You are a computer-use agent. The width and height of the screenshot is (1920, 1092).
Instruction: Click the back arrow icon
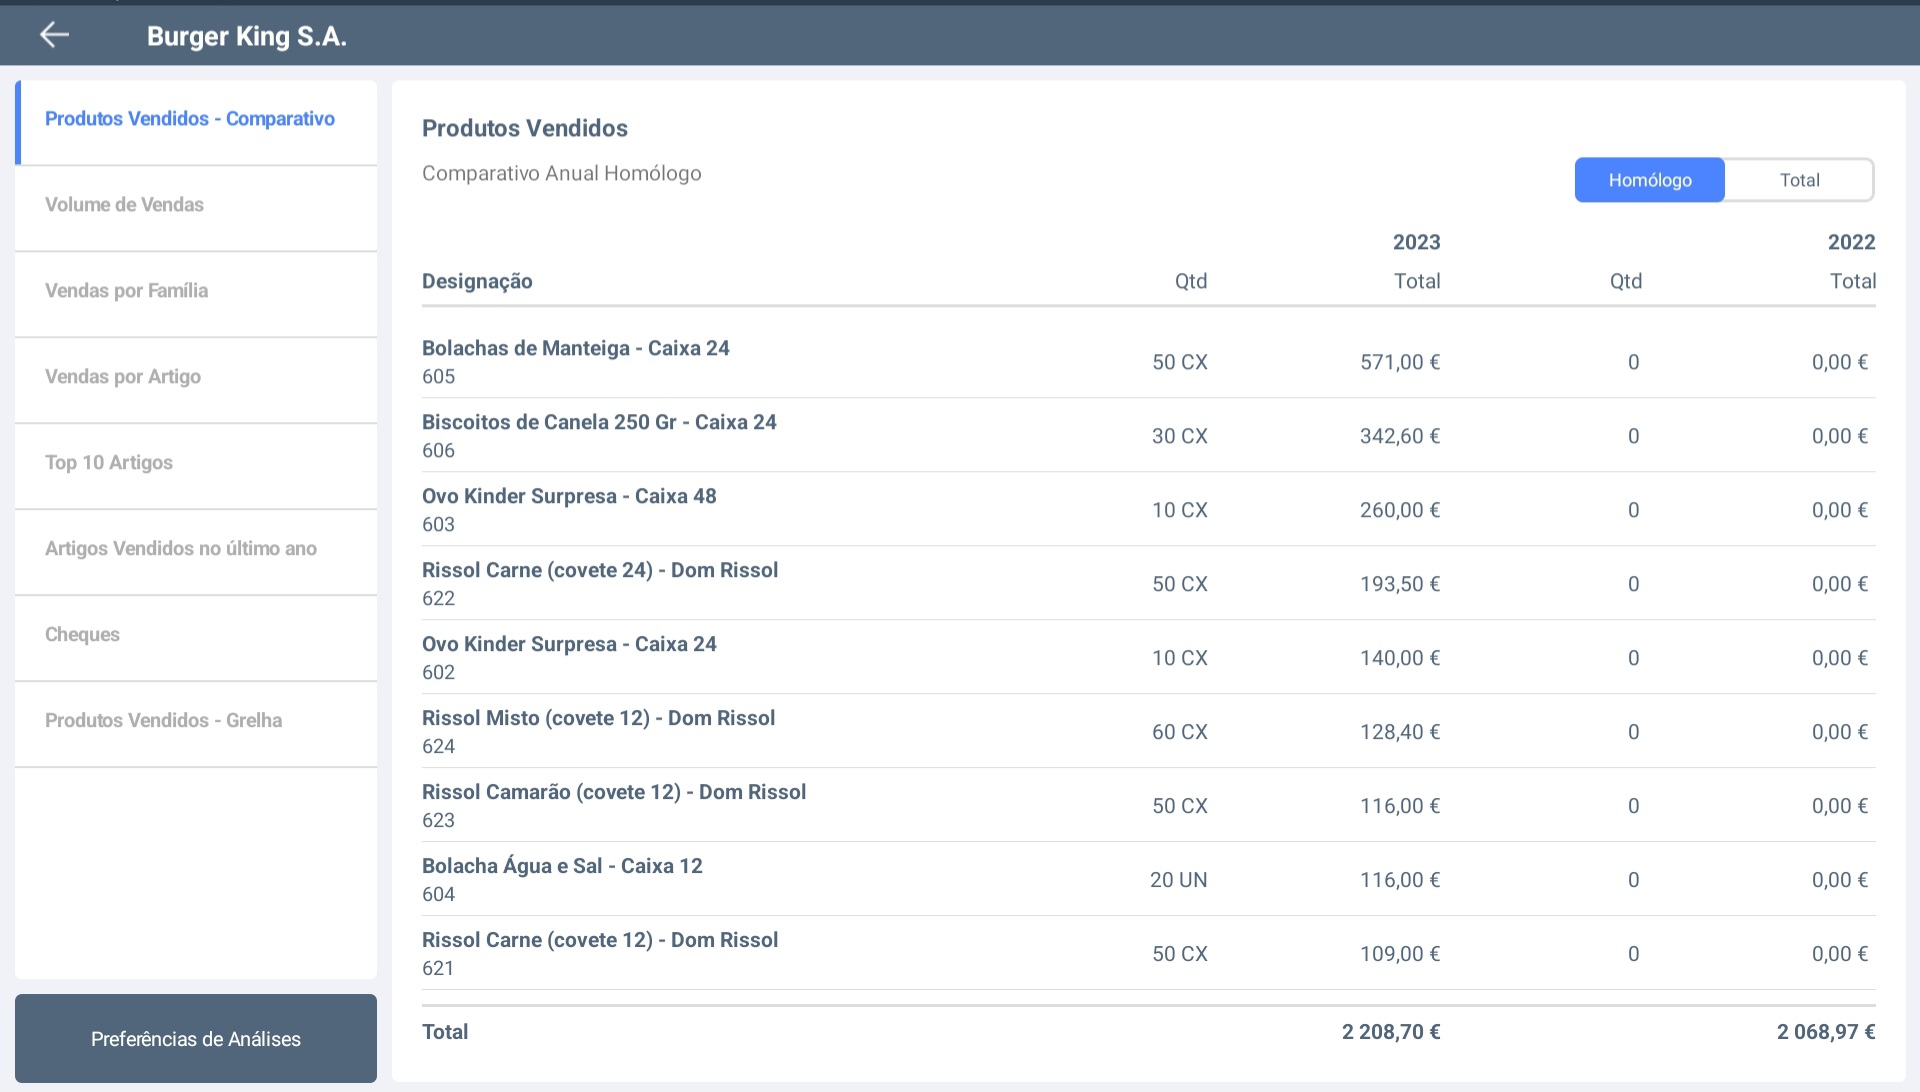(54, 35)
